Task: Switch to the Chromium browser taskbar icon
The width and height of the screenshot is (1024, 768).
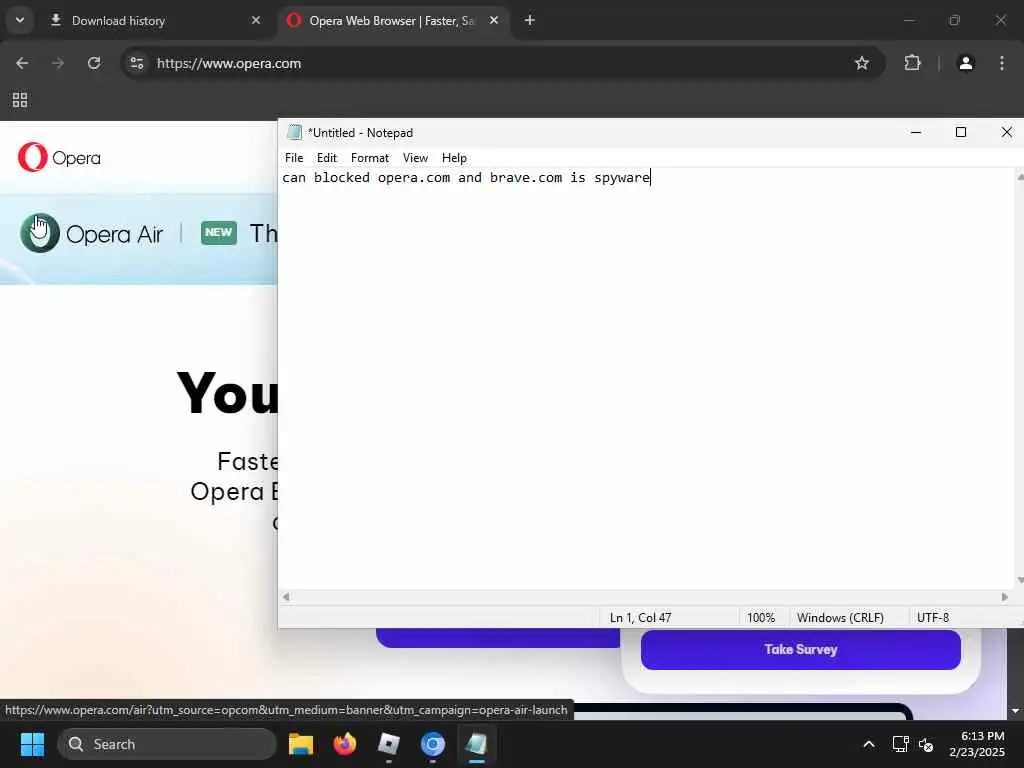Action: pos(432,744)
